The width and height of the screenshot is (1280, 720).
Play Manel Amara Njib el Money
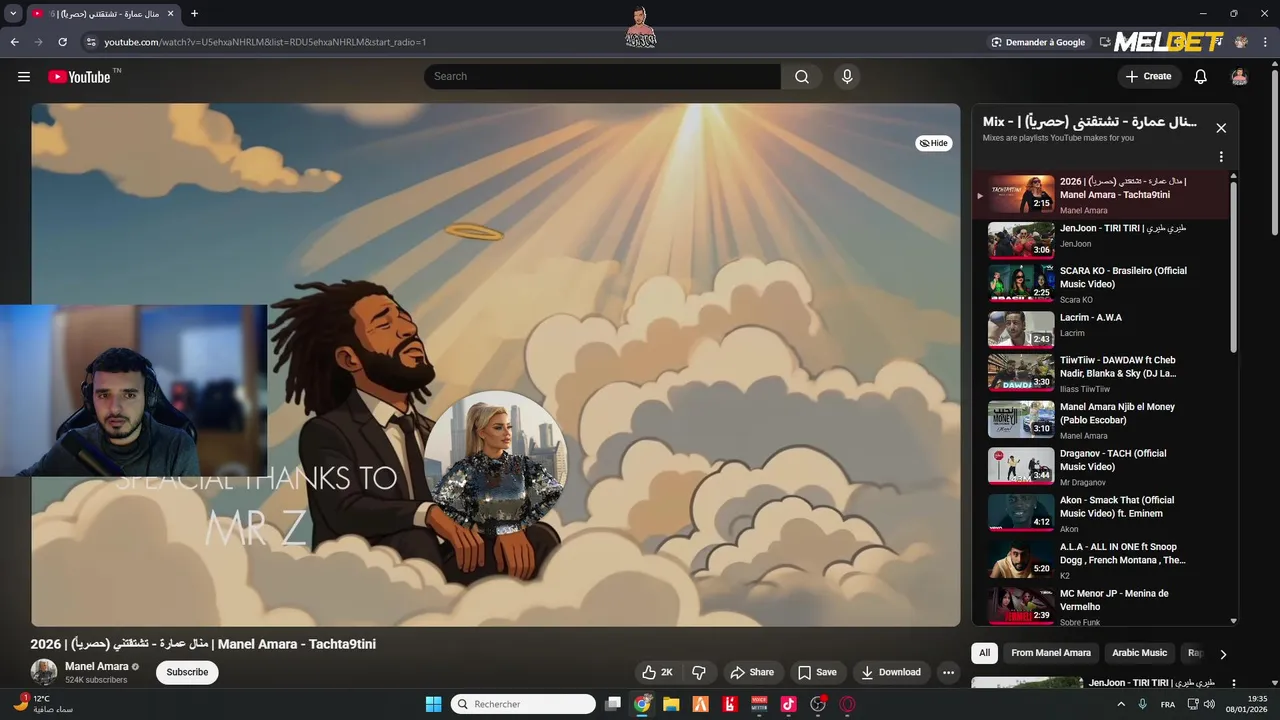coord(1100,420)
